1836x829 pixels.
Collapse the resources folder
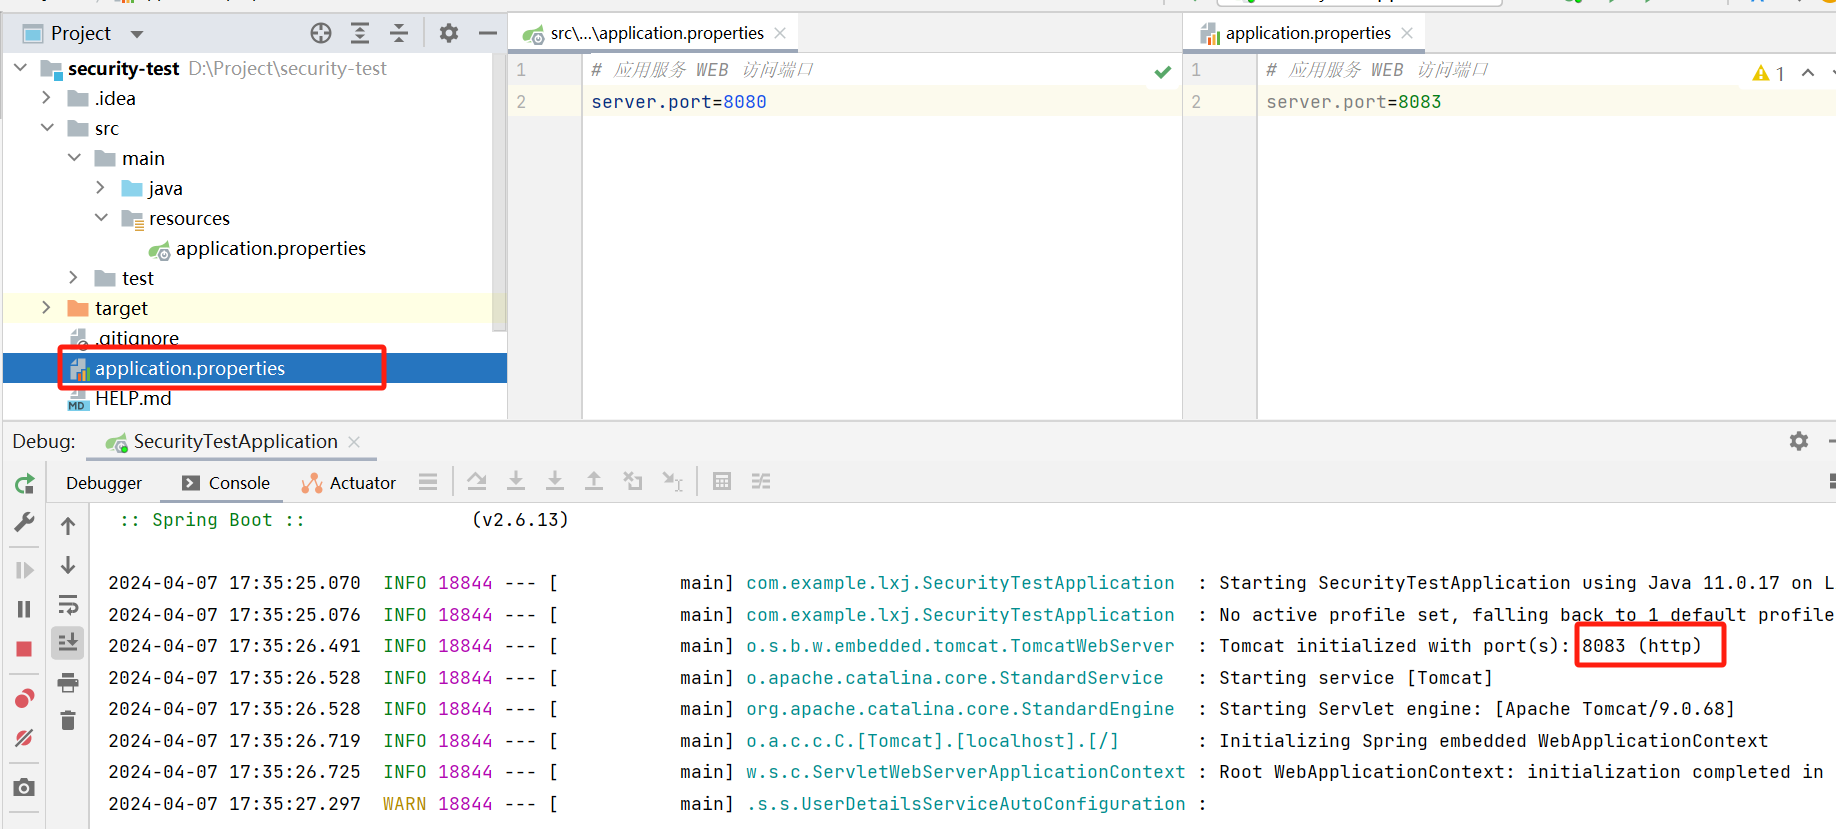[x=101, y=218]
